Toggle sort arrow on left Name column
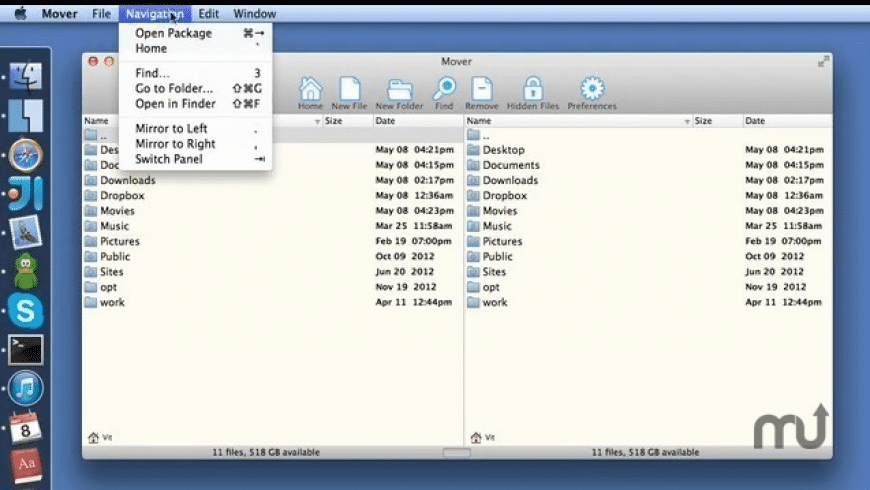870x490 pixels. pos(317,121)
